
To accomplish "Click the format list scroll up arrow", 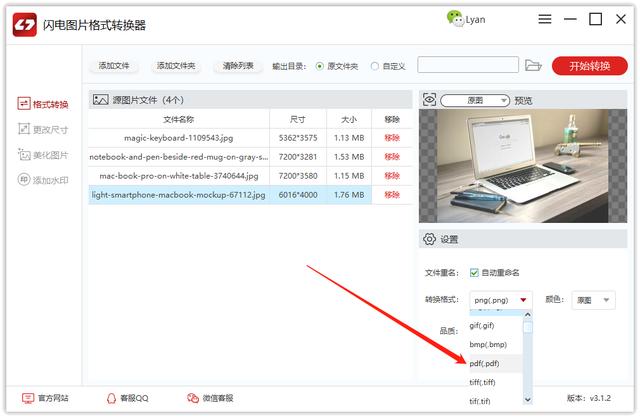I will pos(528,315).
